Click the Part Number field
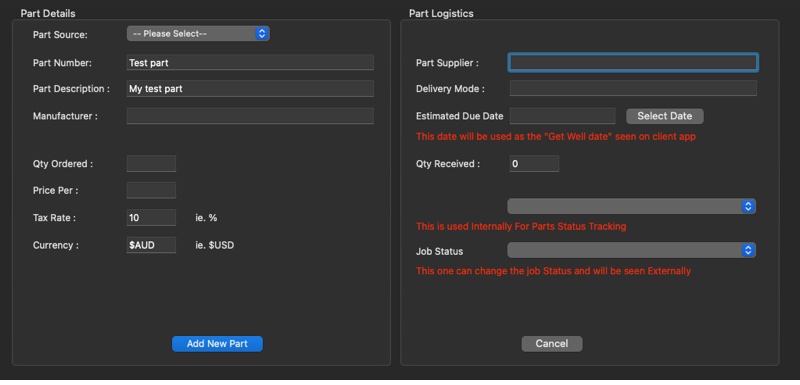Viewport: 800px width, 385px height. tap(250, 63)
